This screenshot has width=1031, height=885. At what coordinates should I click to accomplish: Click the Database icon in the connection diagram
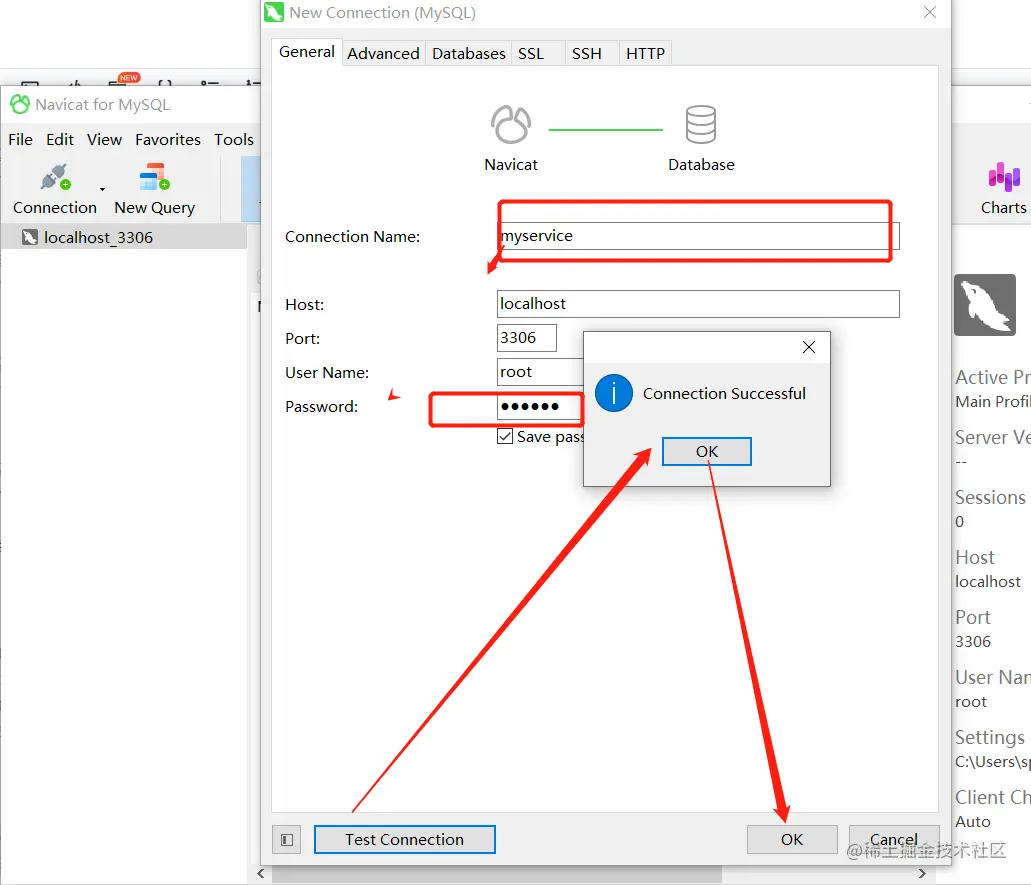coord(701,124)
